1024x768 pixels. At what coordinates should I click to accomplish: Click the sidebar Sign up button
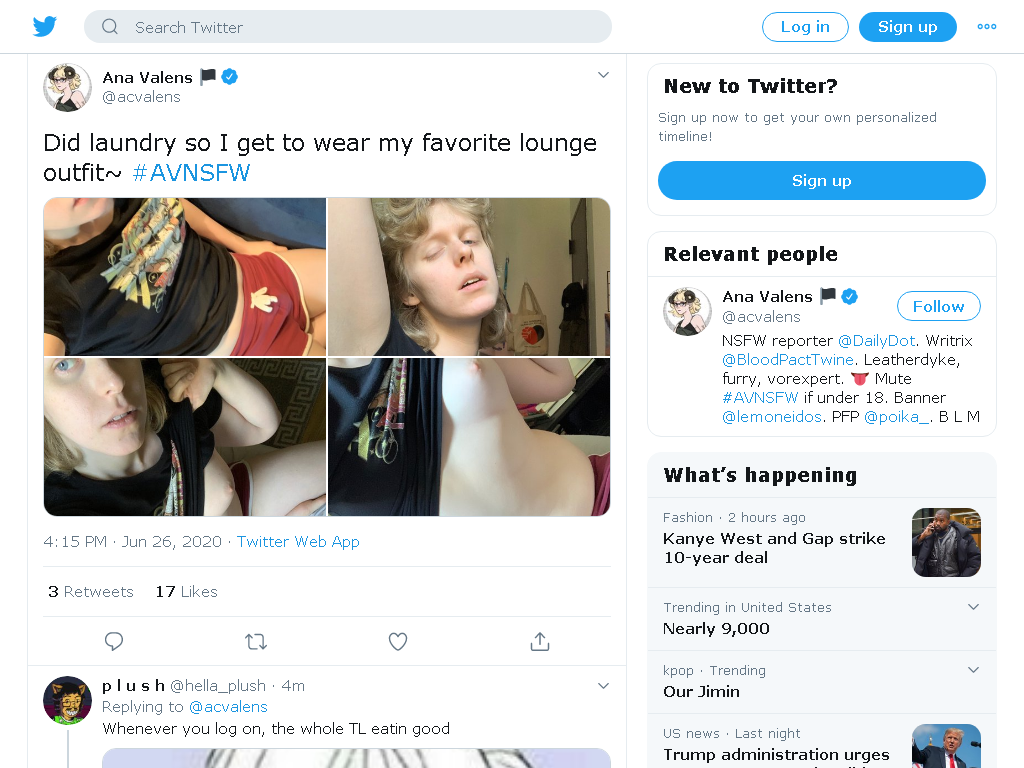click(821, 181)
